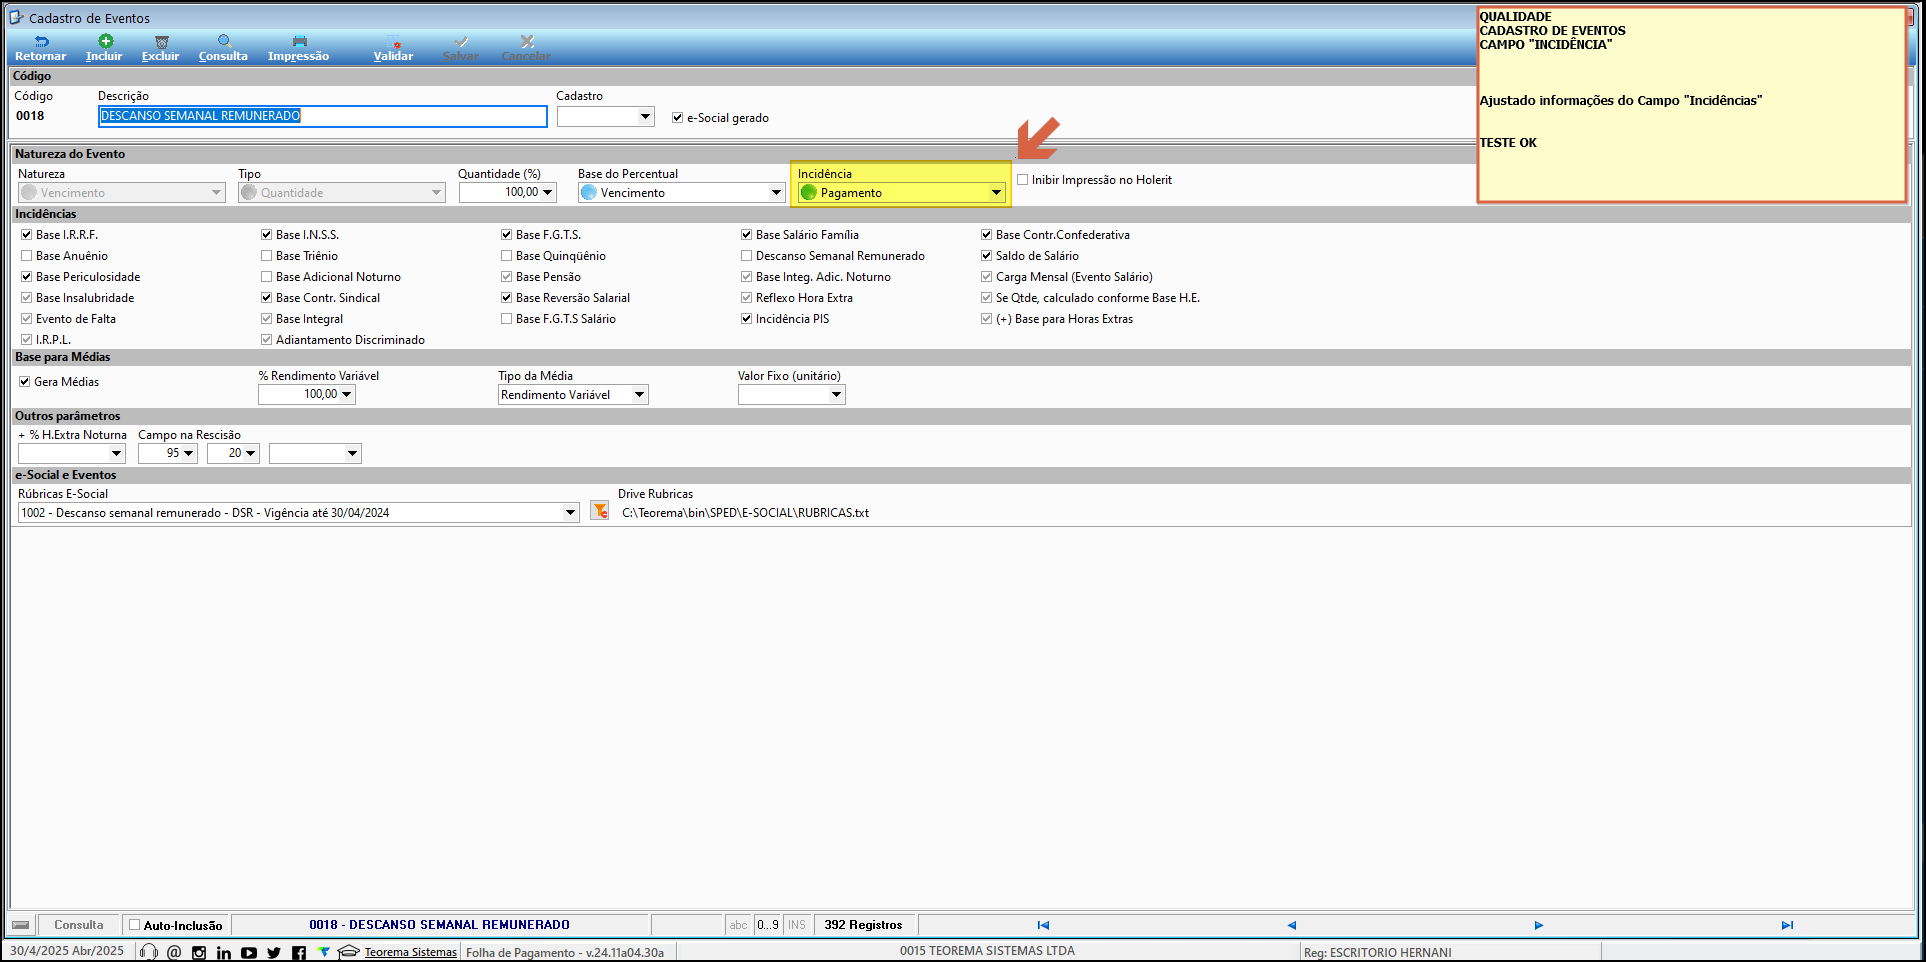The image size is (1926, 962).
Task: Click the Código value 0018
Action: pos(30,116)
